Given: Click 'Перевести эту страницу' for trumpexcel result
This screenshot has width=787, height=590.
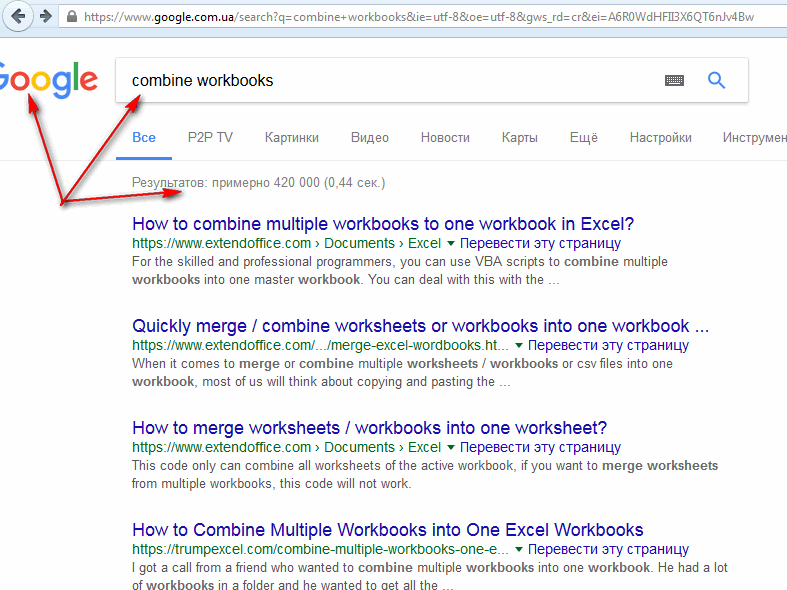Looking at the screenshot, I should [608, 549].
